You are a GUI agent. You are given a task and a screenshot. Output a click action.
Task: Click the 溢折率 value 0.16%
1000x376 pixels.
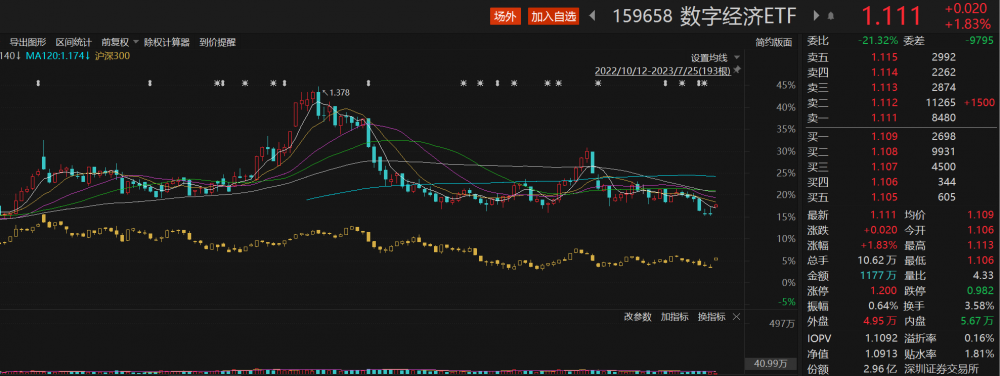coord(979,338)
